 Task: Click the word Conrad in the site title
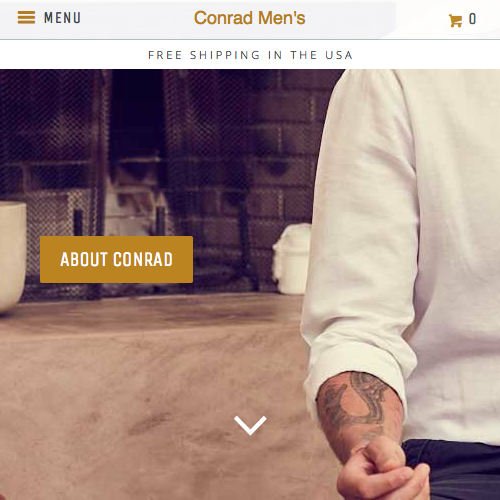click(223, 18)
